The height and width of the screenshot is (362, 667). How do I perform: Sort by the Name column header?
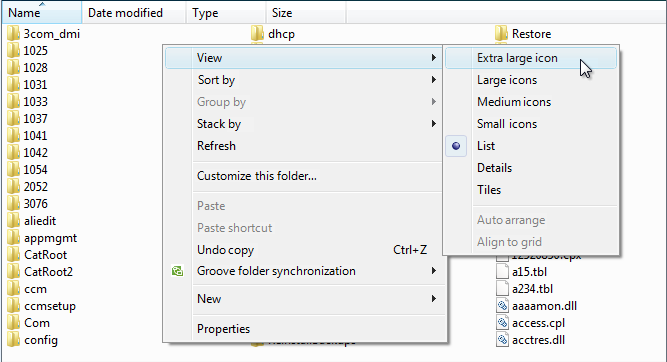tap(41, 13)
